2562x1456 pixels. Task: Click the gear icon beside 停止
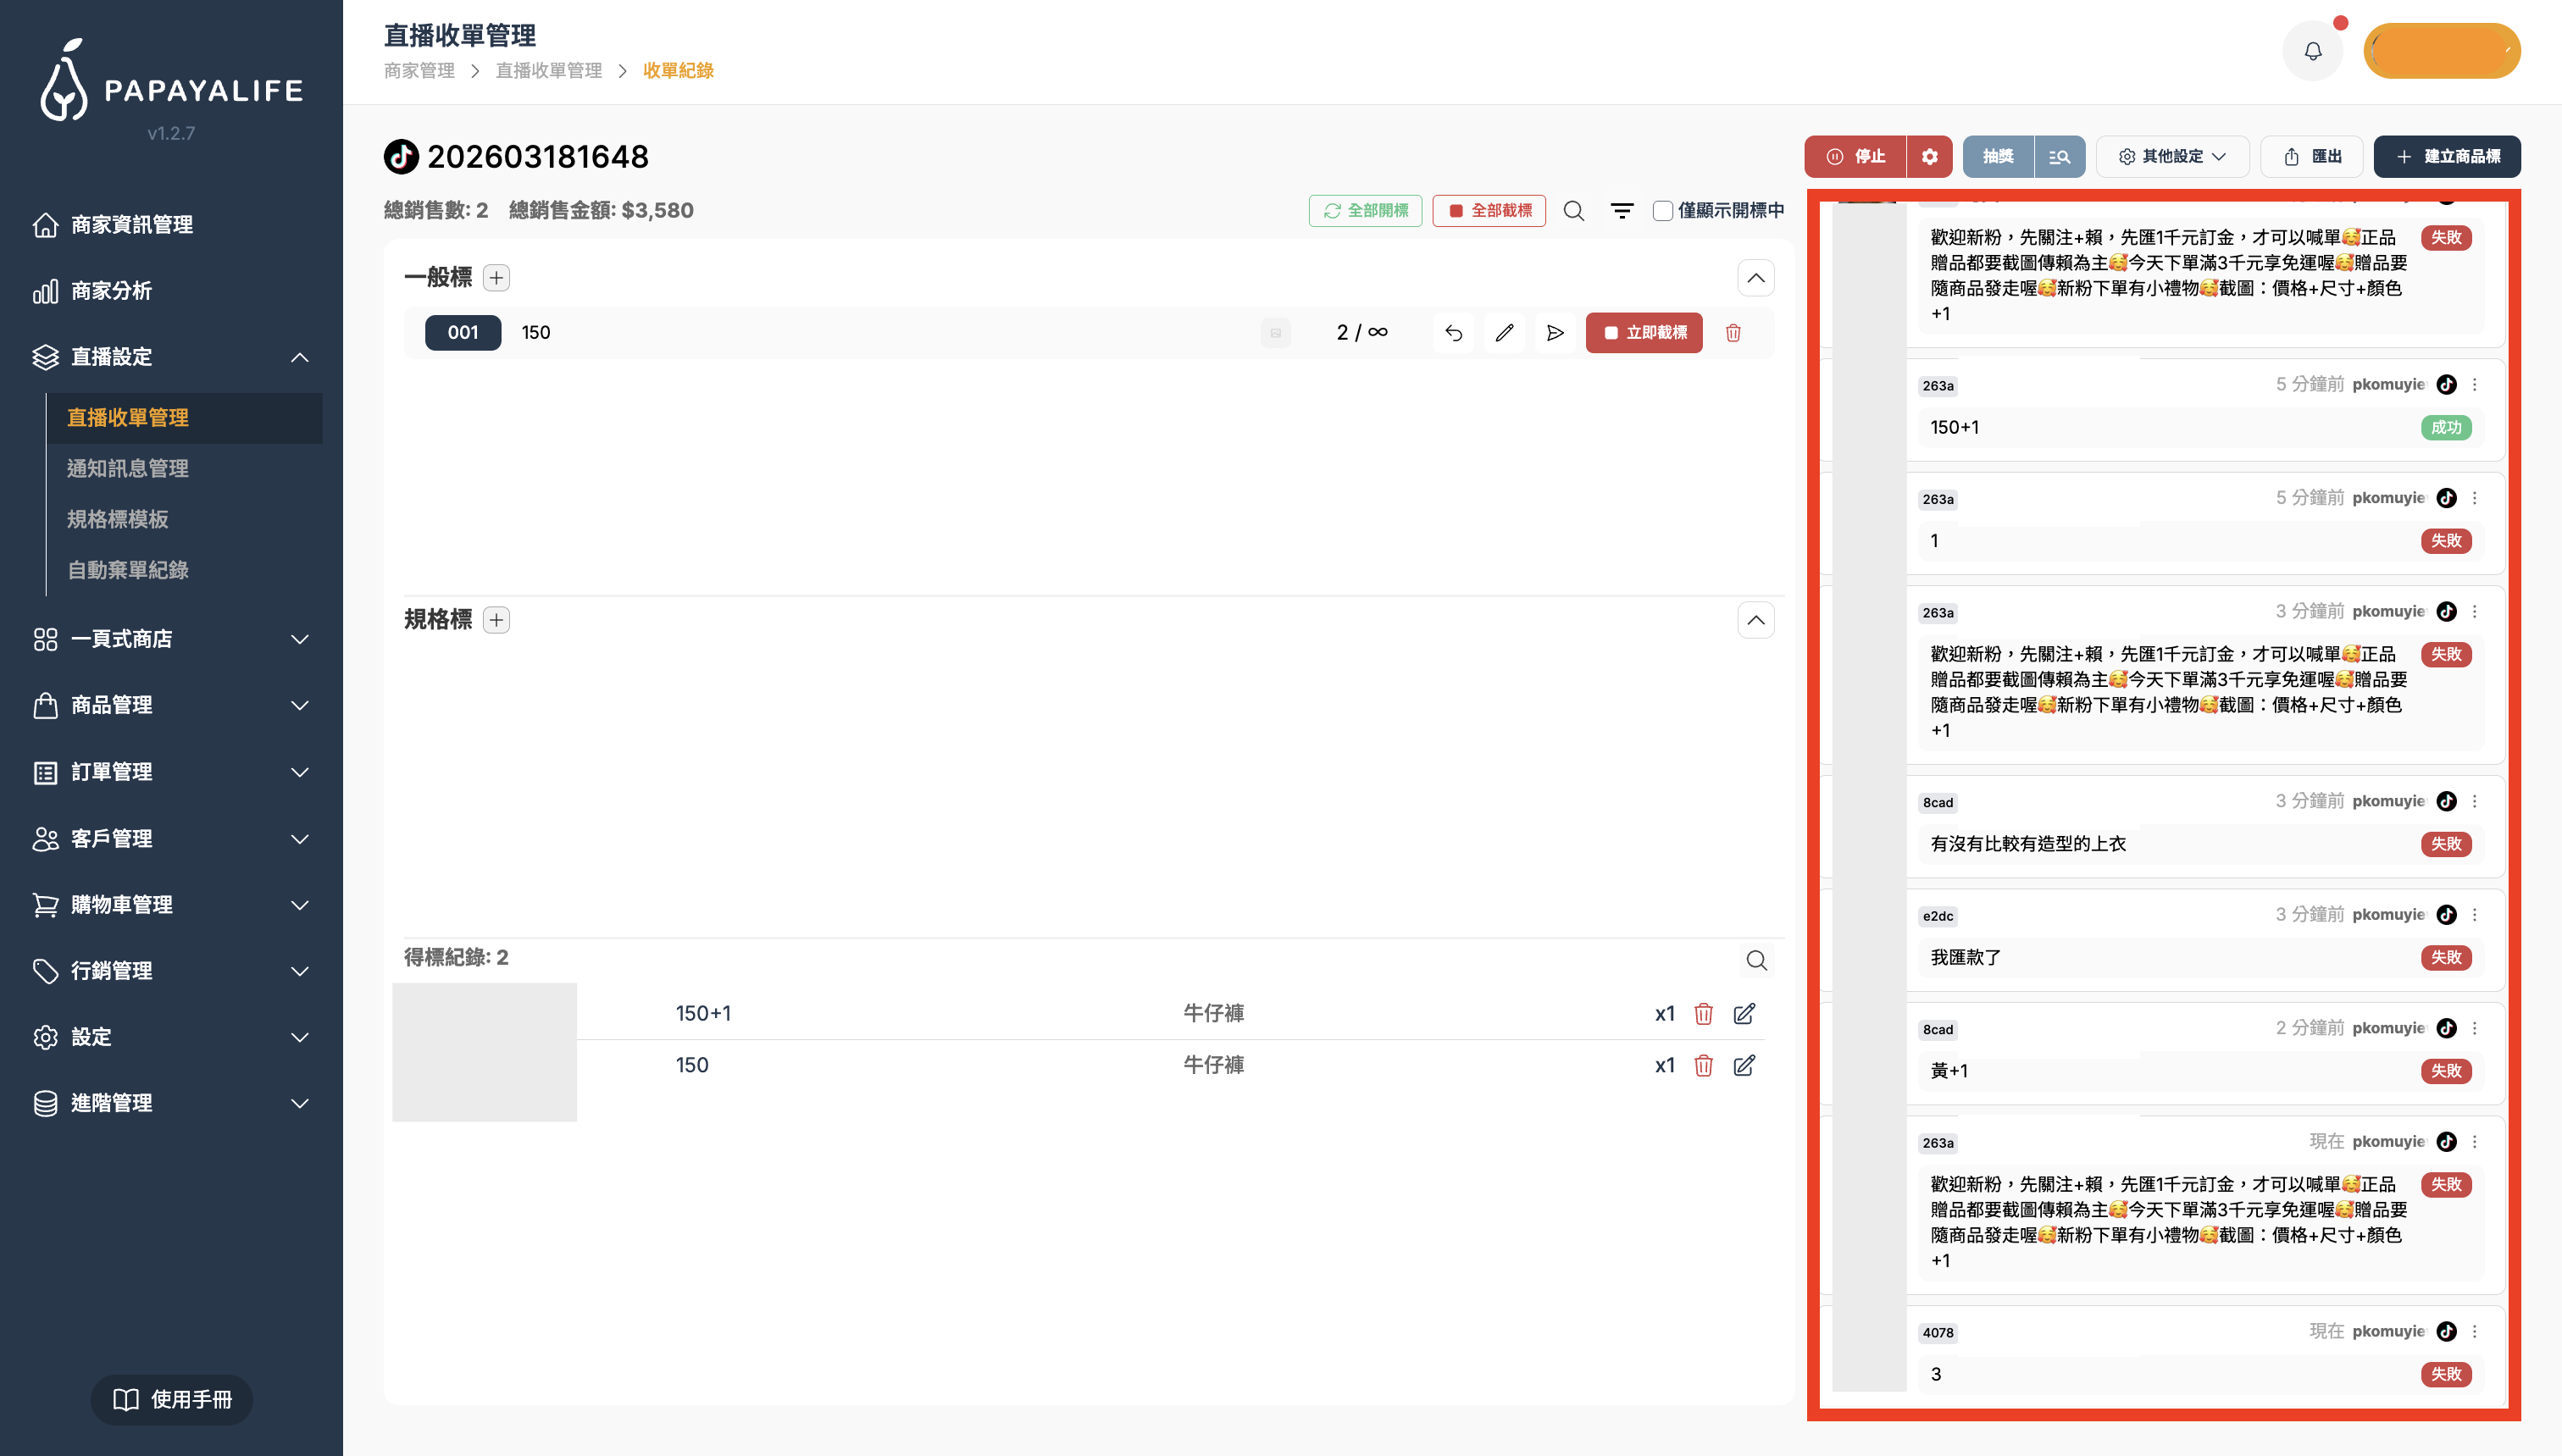coord(1929,157)
